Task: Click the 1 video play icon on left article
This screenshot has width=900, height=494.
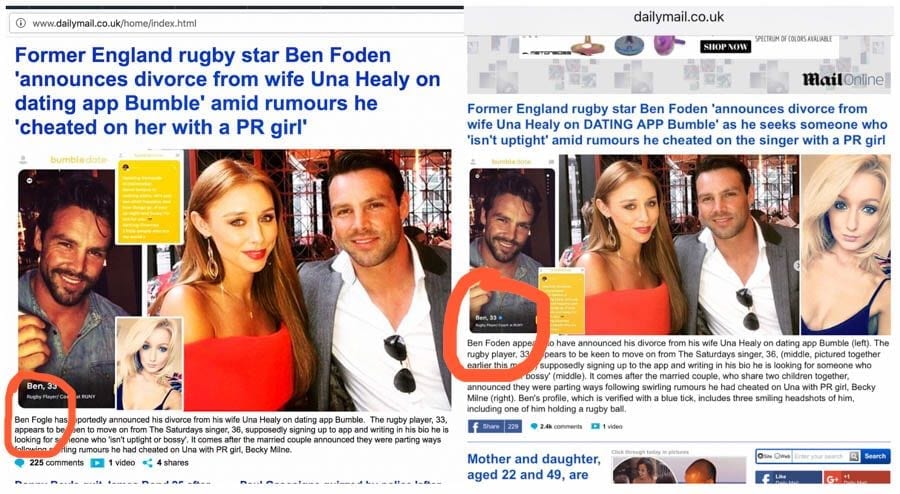Action: (x=98, y=462)
